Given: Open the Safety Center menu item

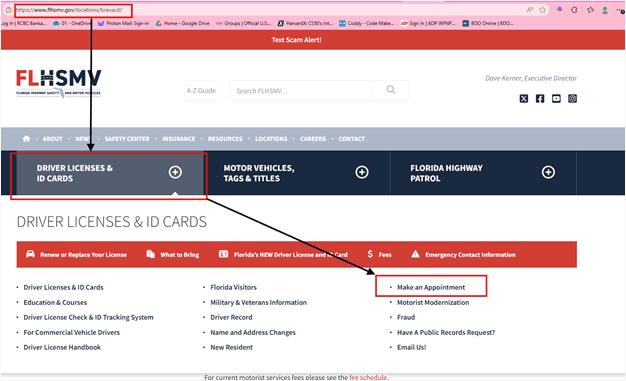Looking at the screenshot, I should coord(127,139).
